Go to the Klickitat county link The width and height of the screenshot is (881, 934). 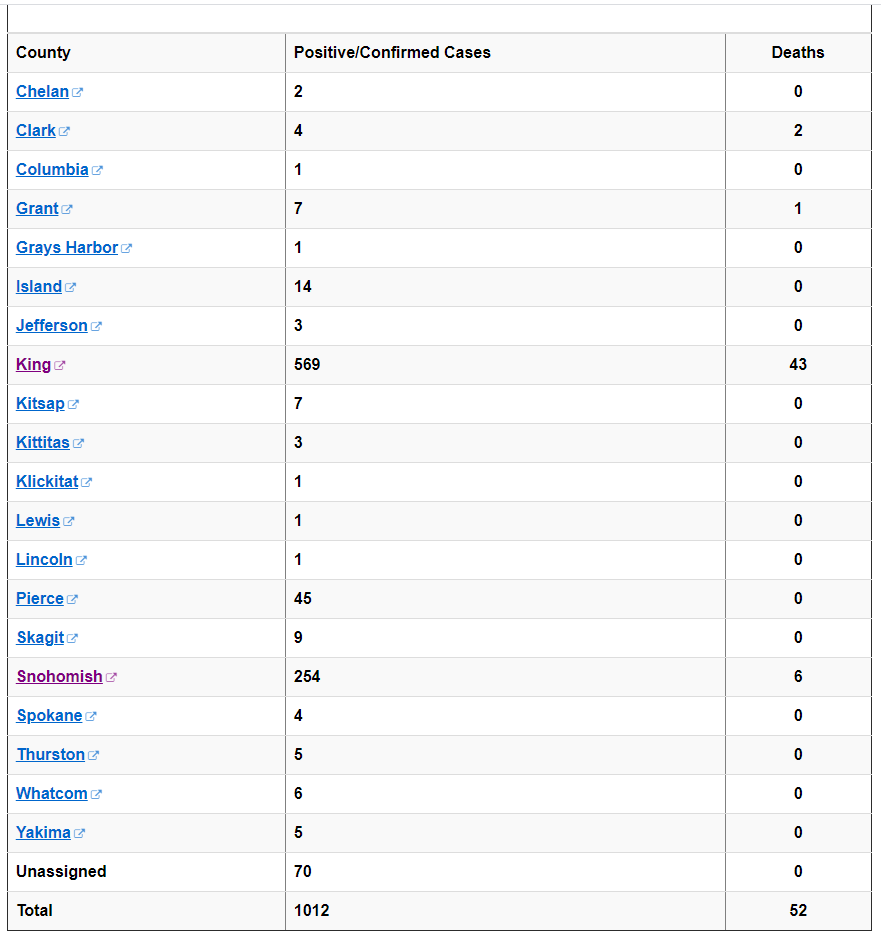point(47,481)
